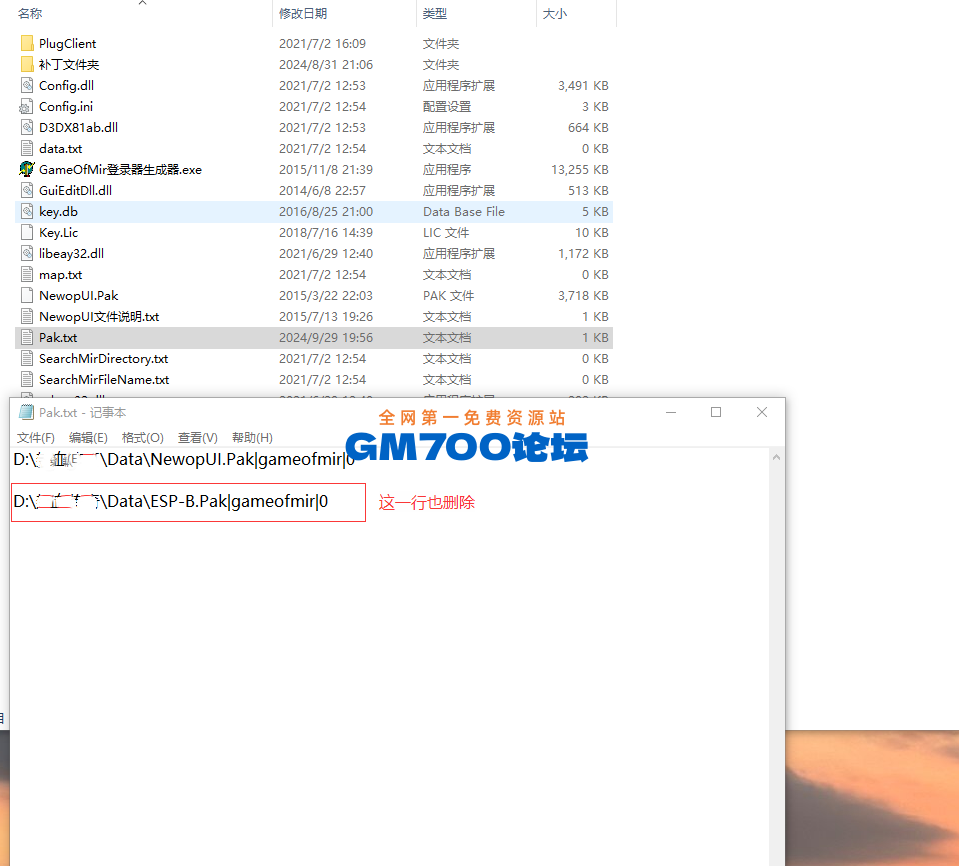
Task: Click the GameOfMir登录器生成器.exe application icon
Action: 27,170
